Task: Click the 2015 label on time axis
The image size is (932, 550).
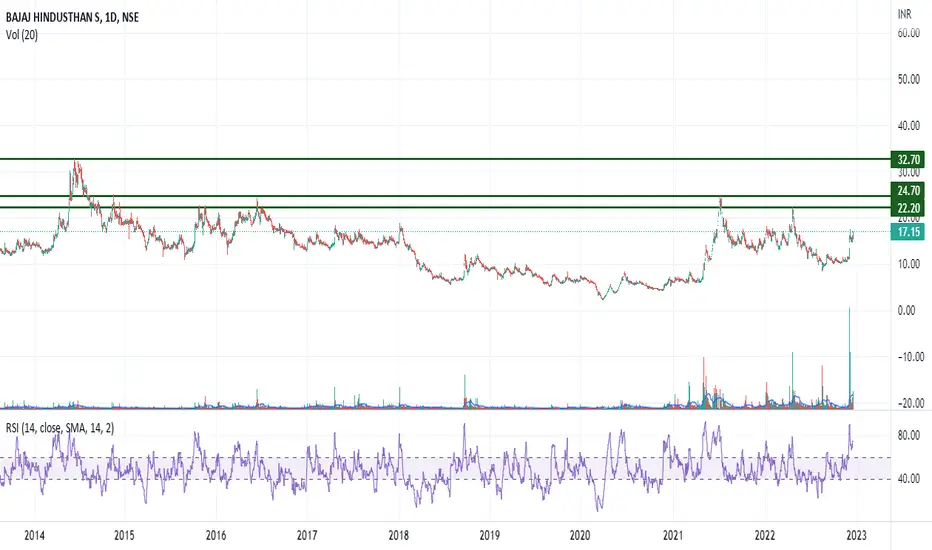Action: [x=124, y=535]
